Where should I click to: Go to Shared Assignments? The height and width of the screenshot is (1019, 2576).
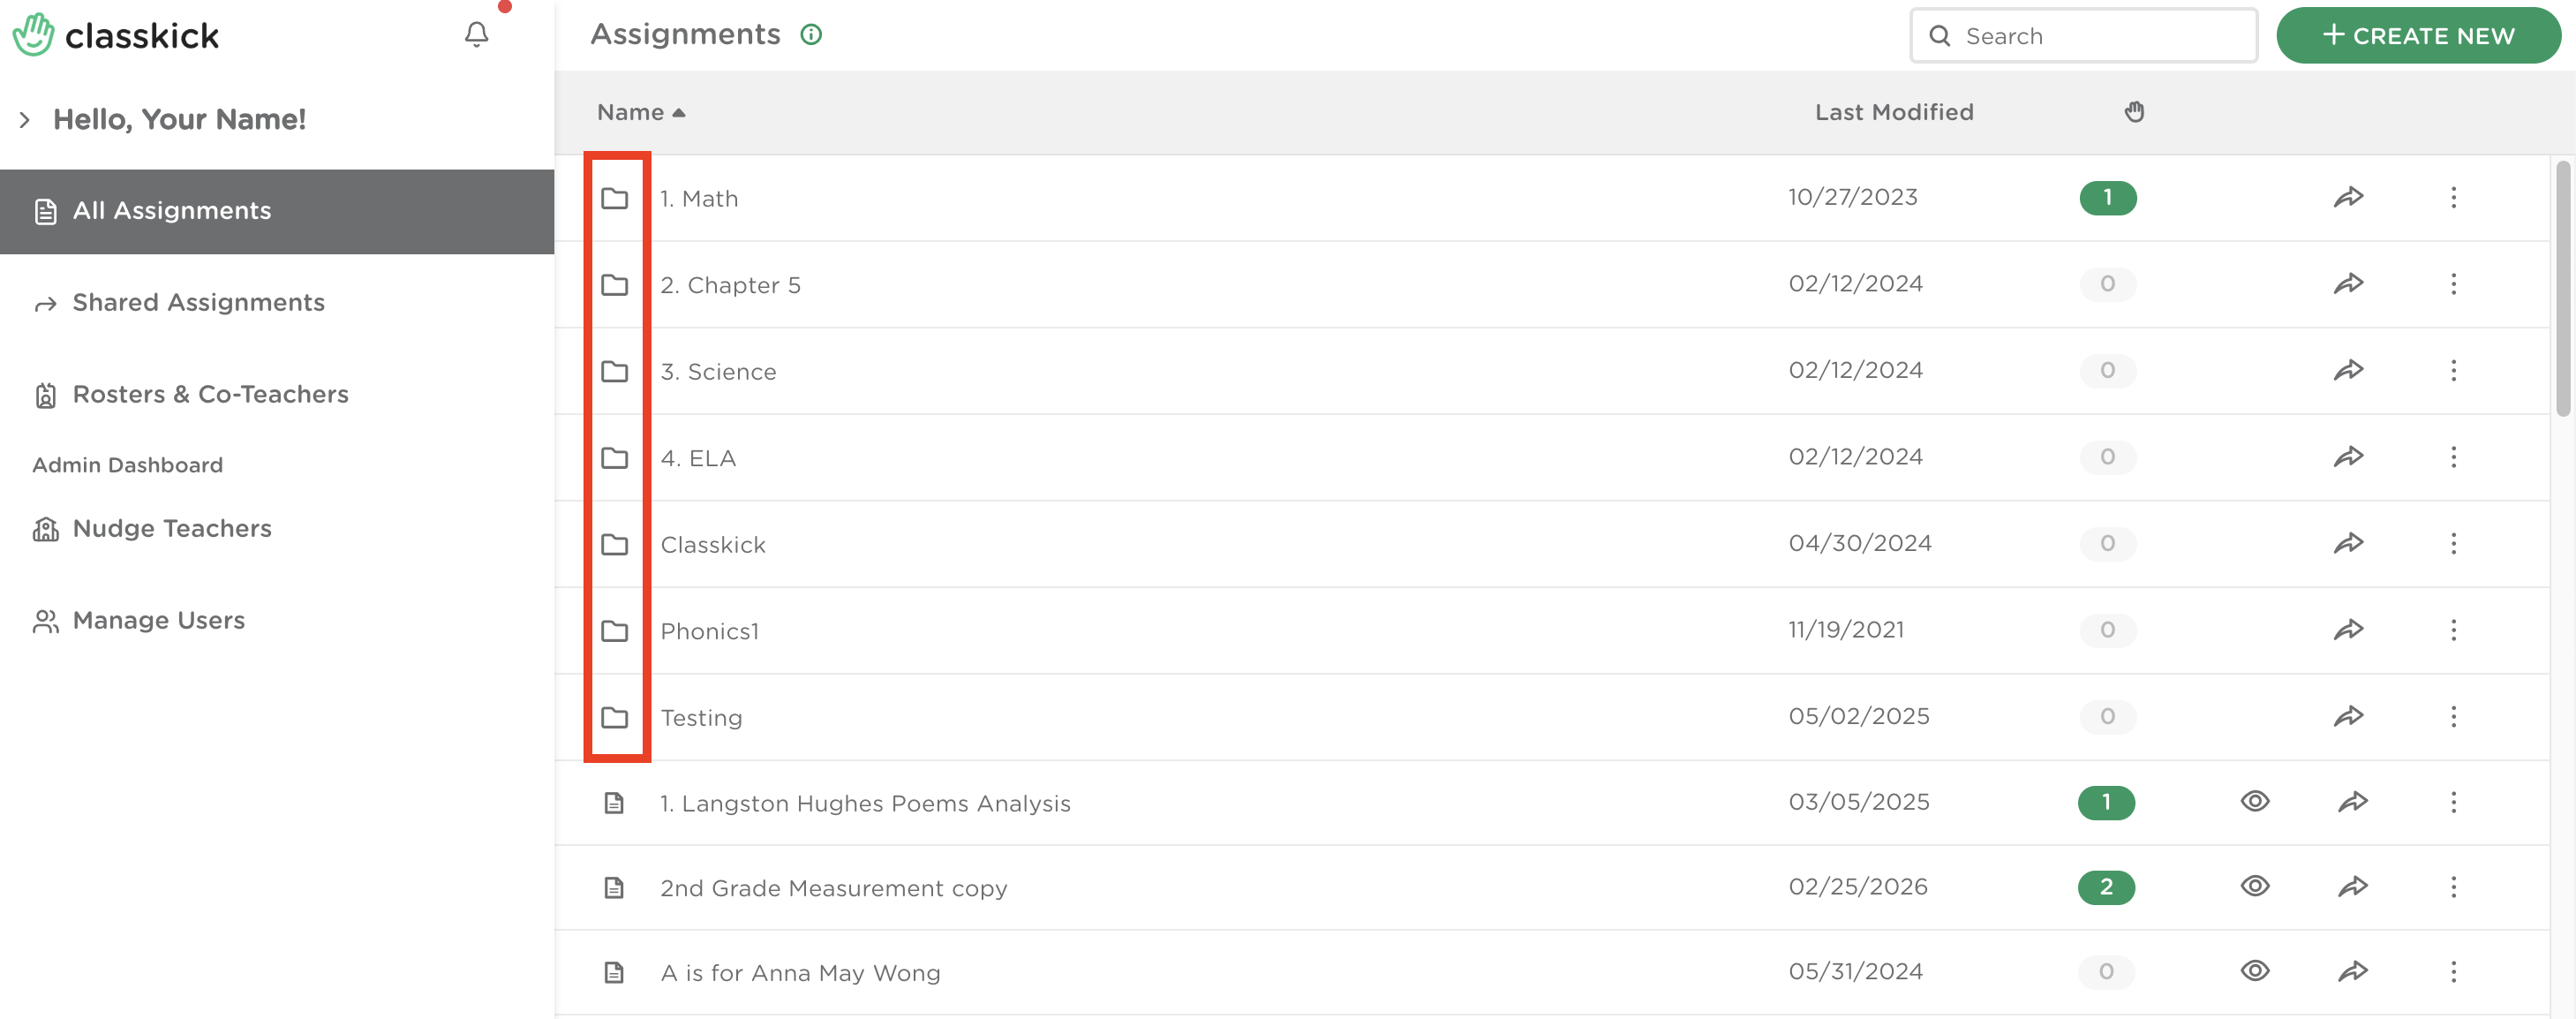point(198,302)
